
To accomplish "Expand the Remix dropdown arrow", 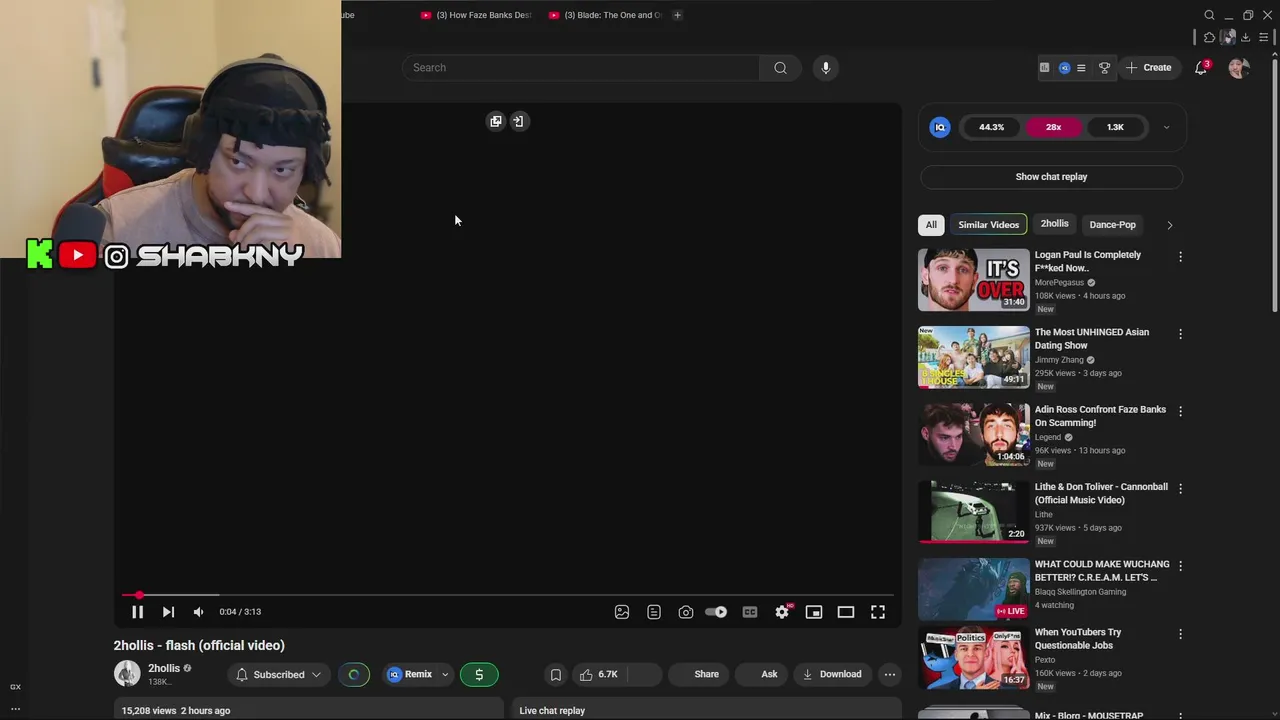I will click(x=445, y=675).
